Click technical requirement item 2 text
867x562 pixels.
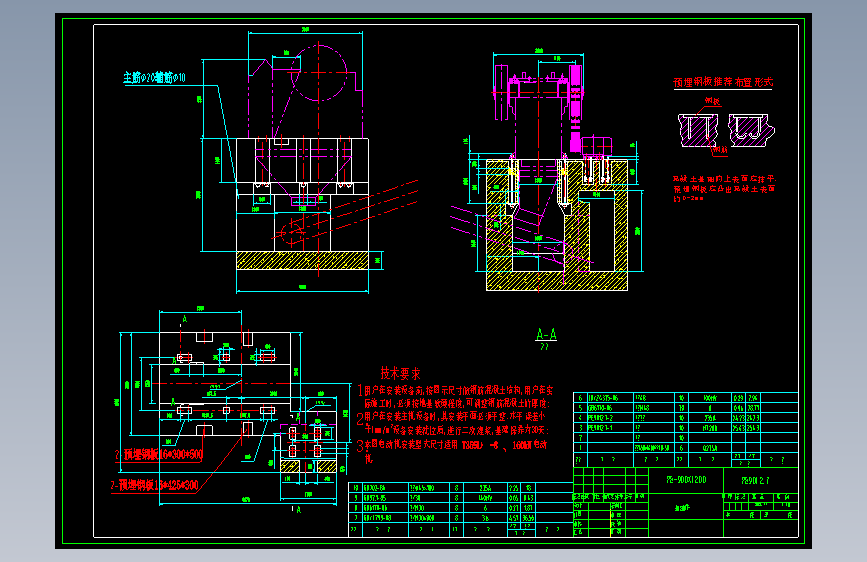(452, 423)
